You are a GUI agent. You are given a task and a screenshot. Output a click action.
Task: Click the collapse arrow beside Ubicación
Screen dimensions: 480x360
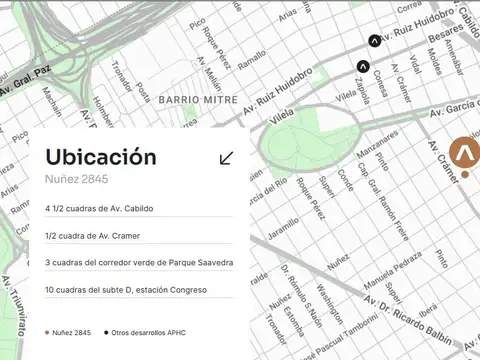click(226, 158)
